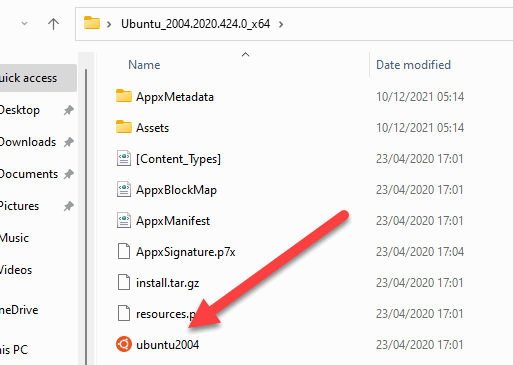Sort by Name column header
513x365 pixels.
tap(144, 65)
